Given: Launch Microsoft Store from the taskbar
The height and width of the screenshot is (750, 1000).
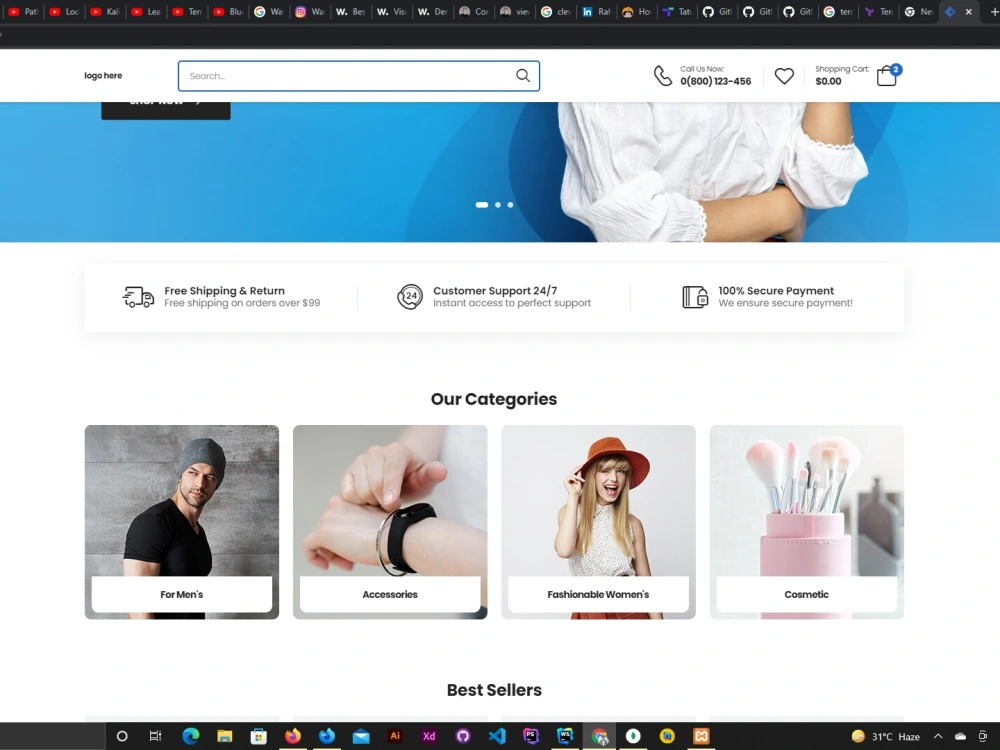Looking at the screenshot, I should point(258,736).
